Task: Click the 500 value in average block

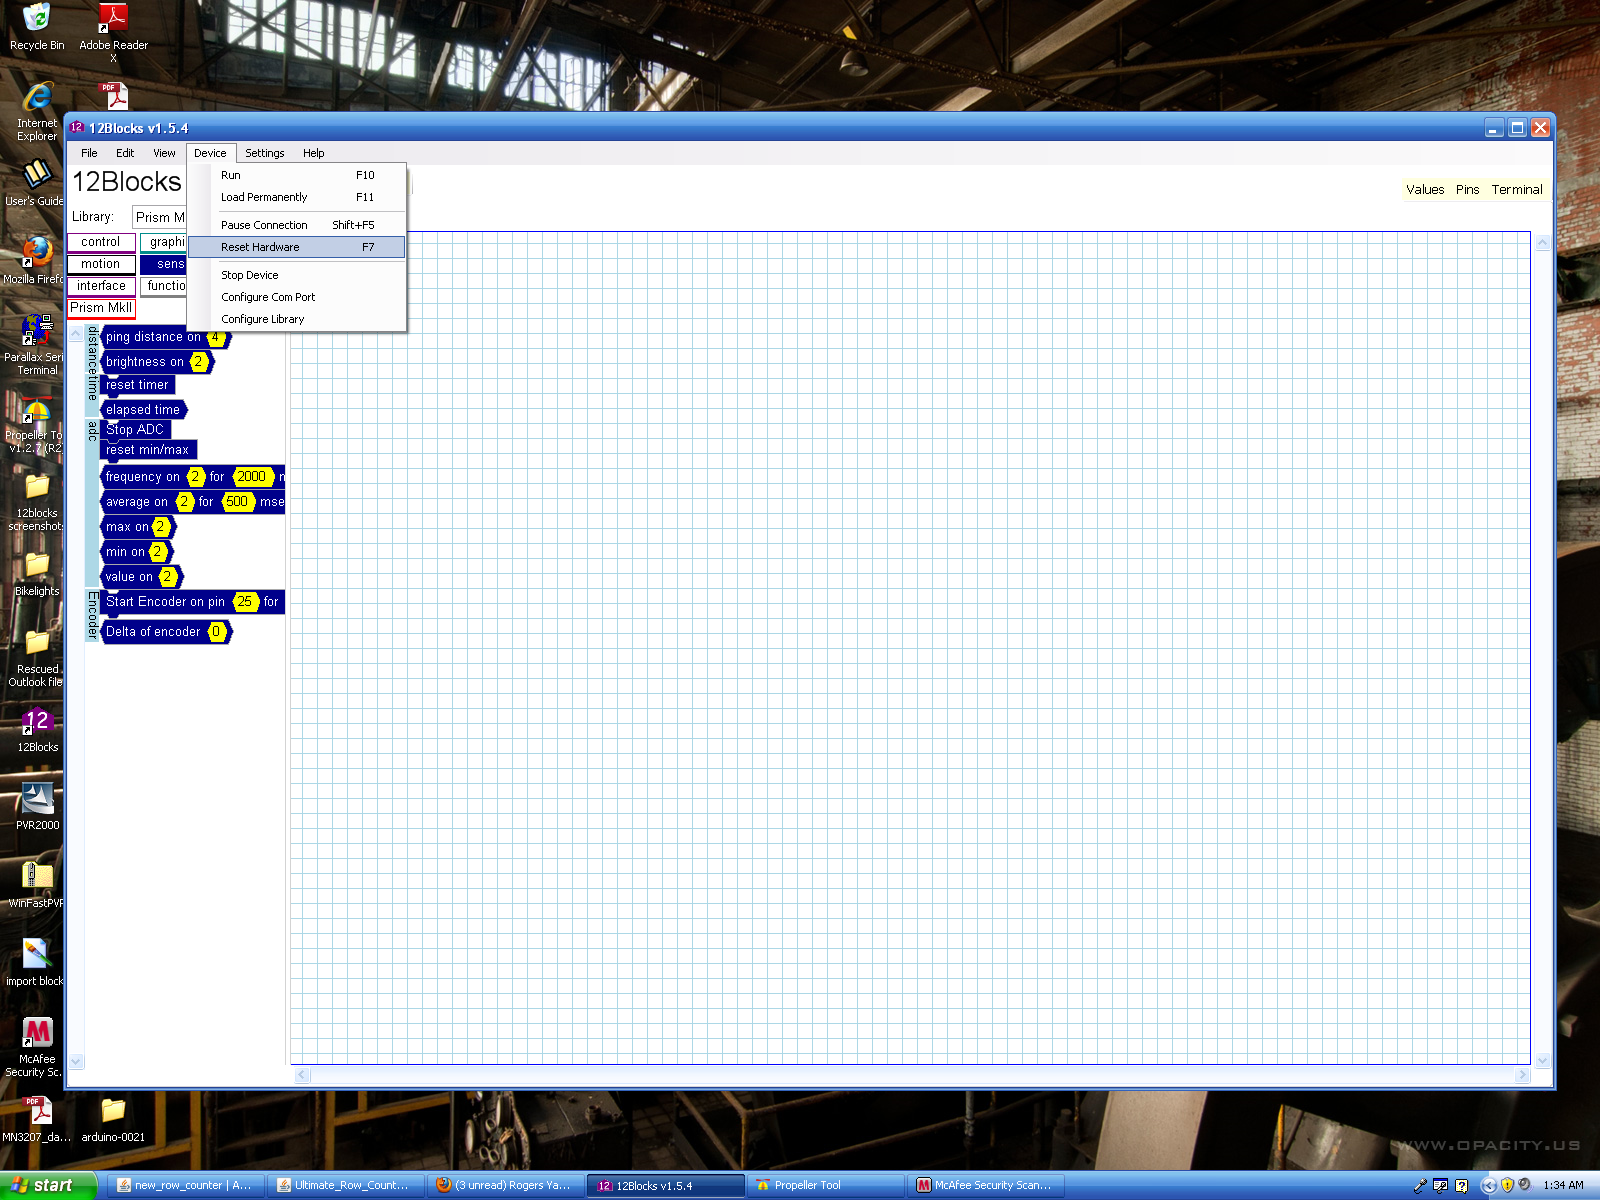Action: click(237, 502)
